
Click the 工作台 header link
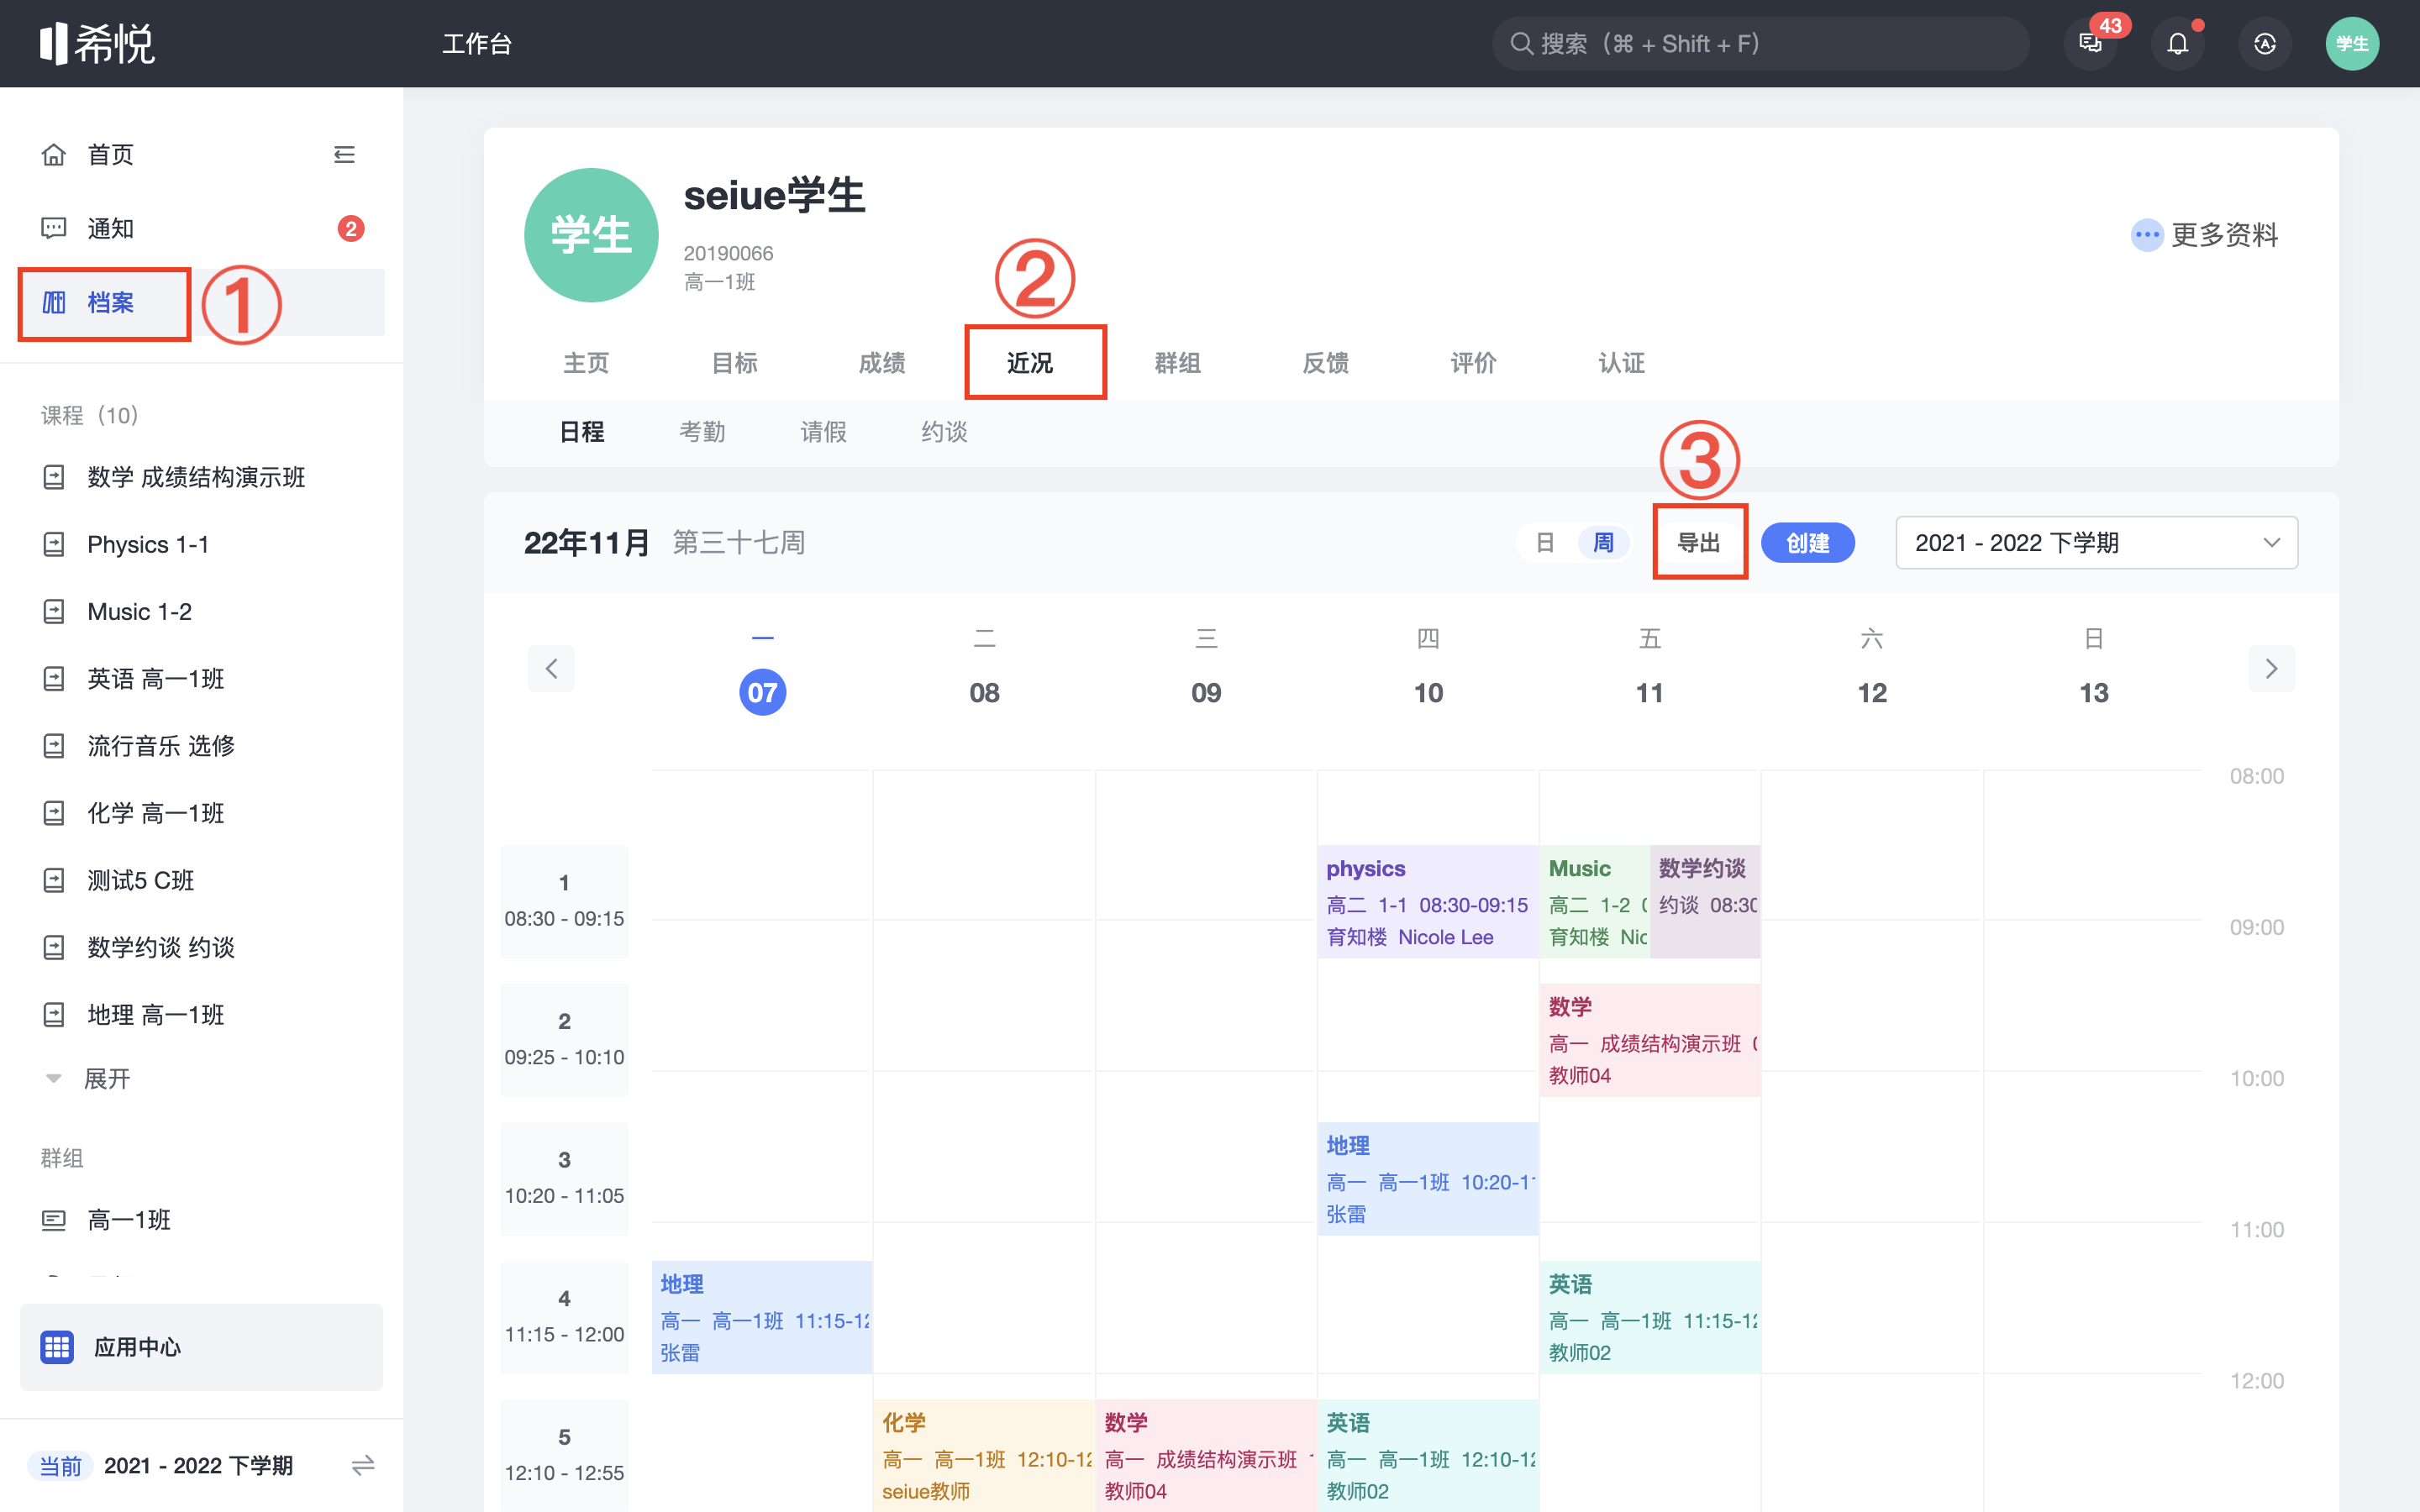[x=477, y=44]
